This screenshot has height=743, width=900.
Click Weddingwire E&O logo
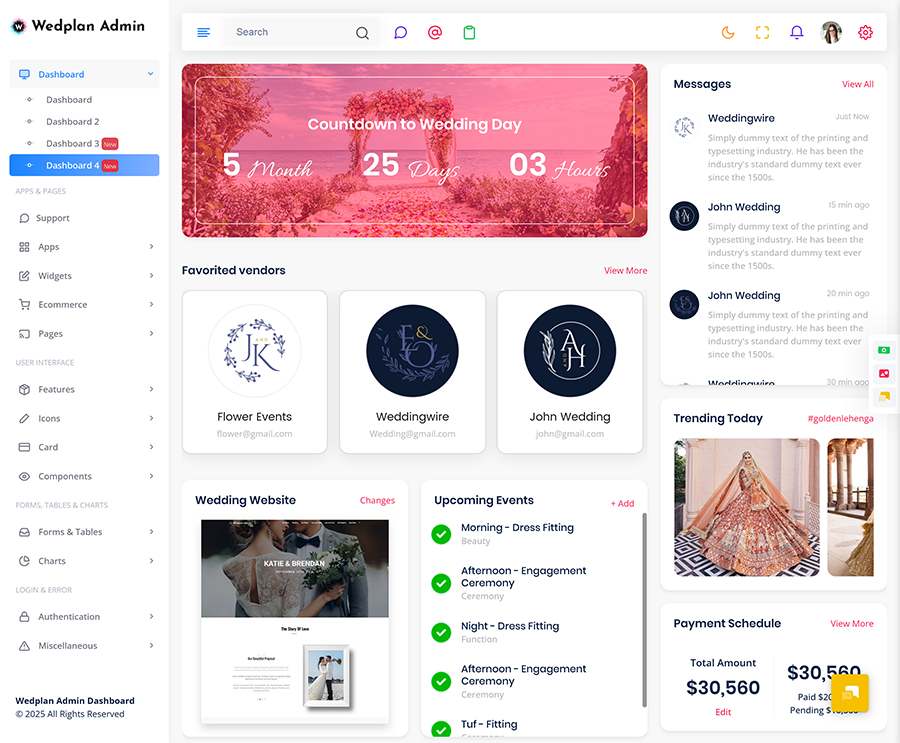coord(412,351)
